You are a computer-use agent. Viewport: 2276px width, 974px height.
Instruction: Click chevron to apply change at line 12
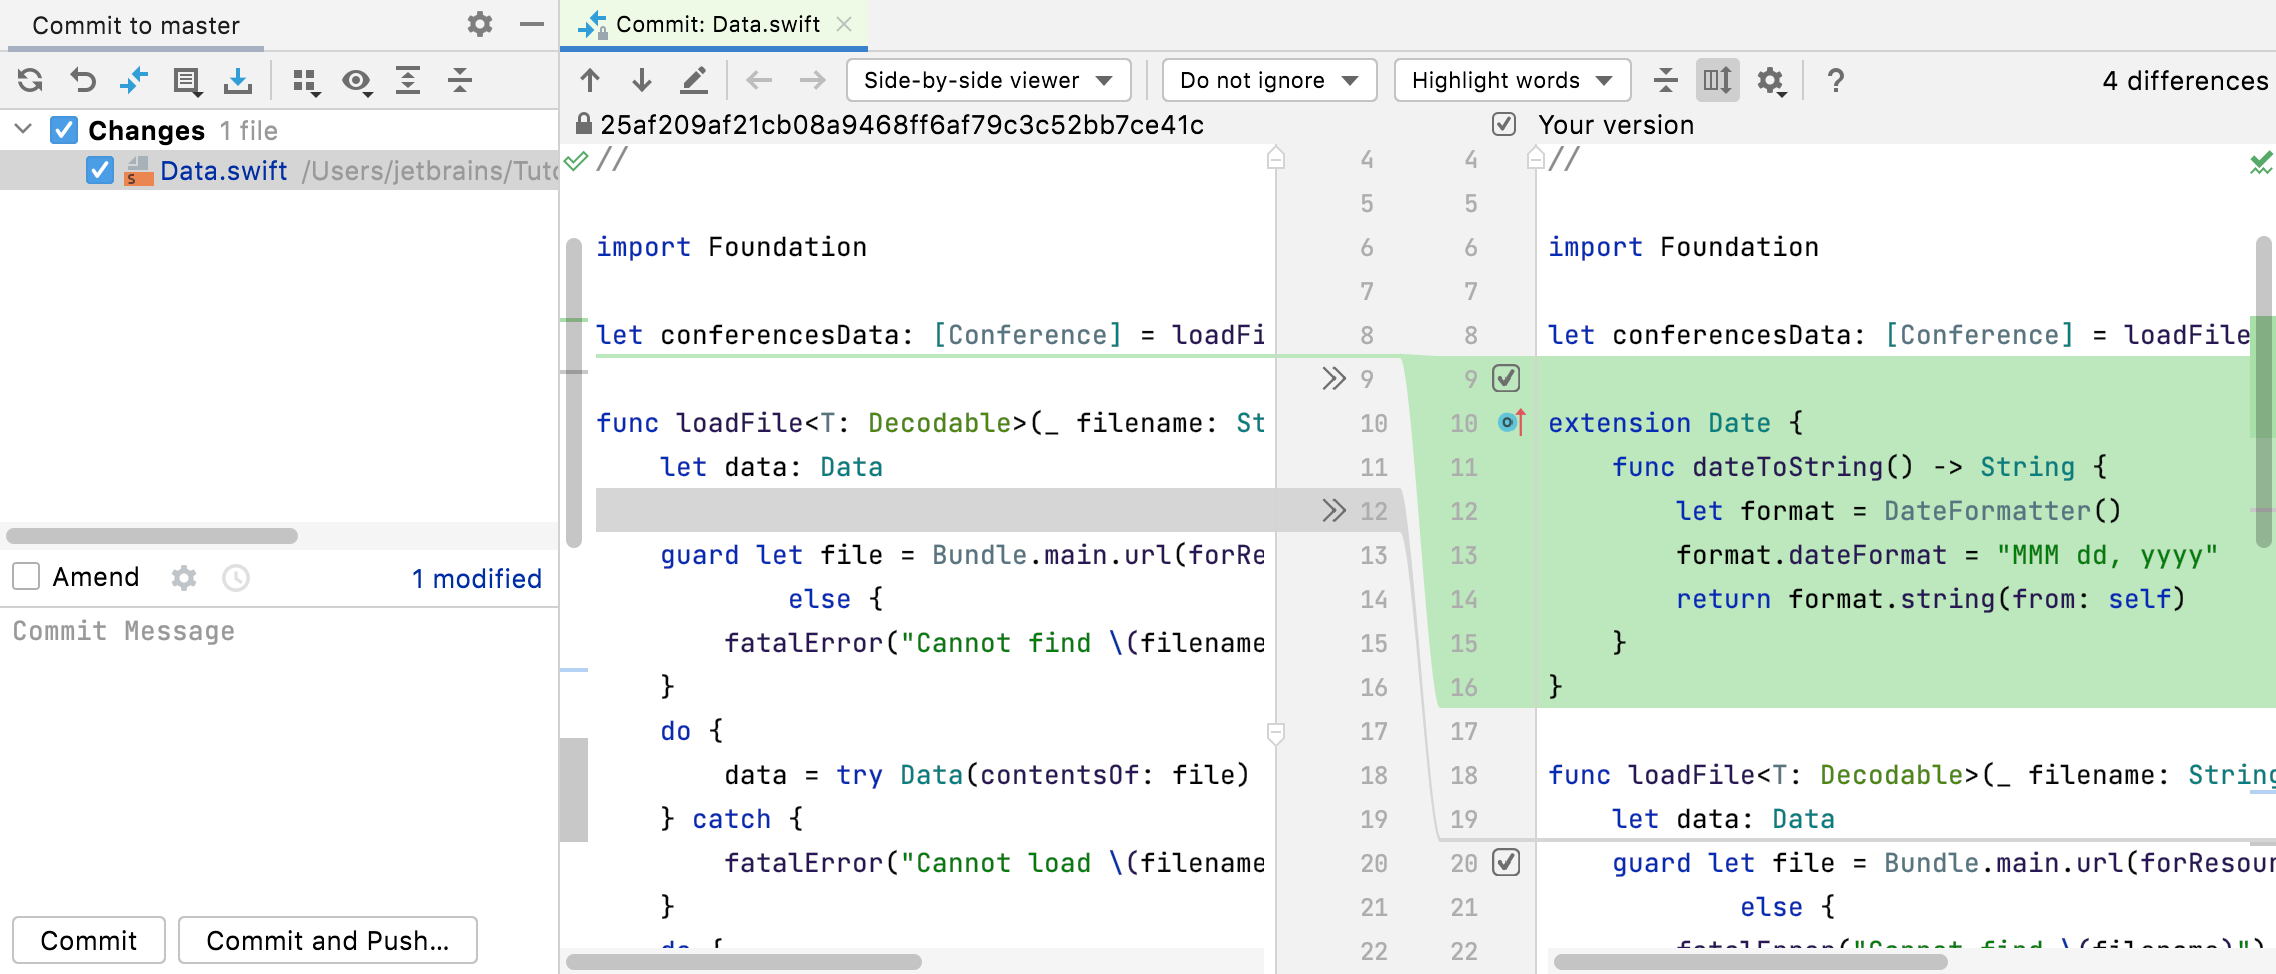[1333, 511]
